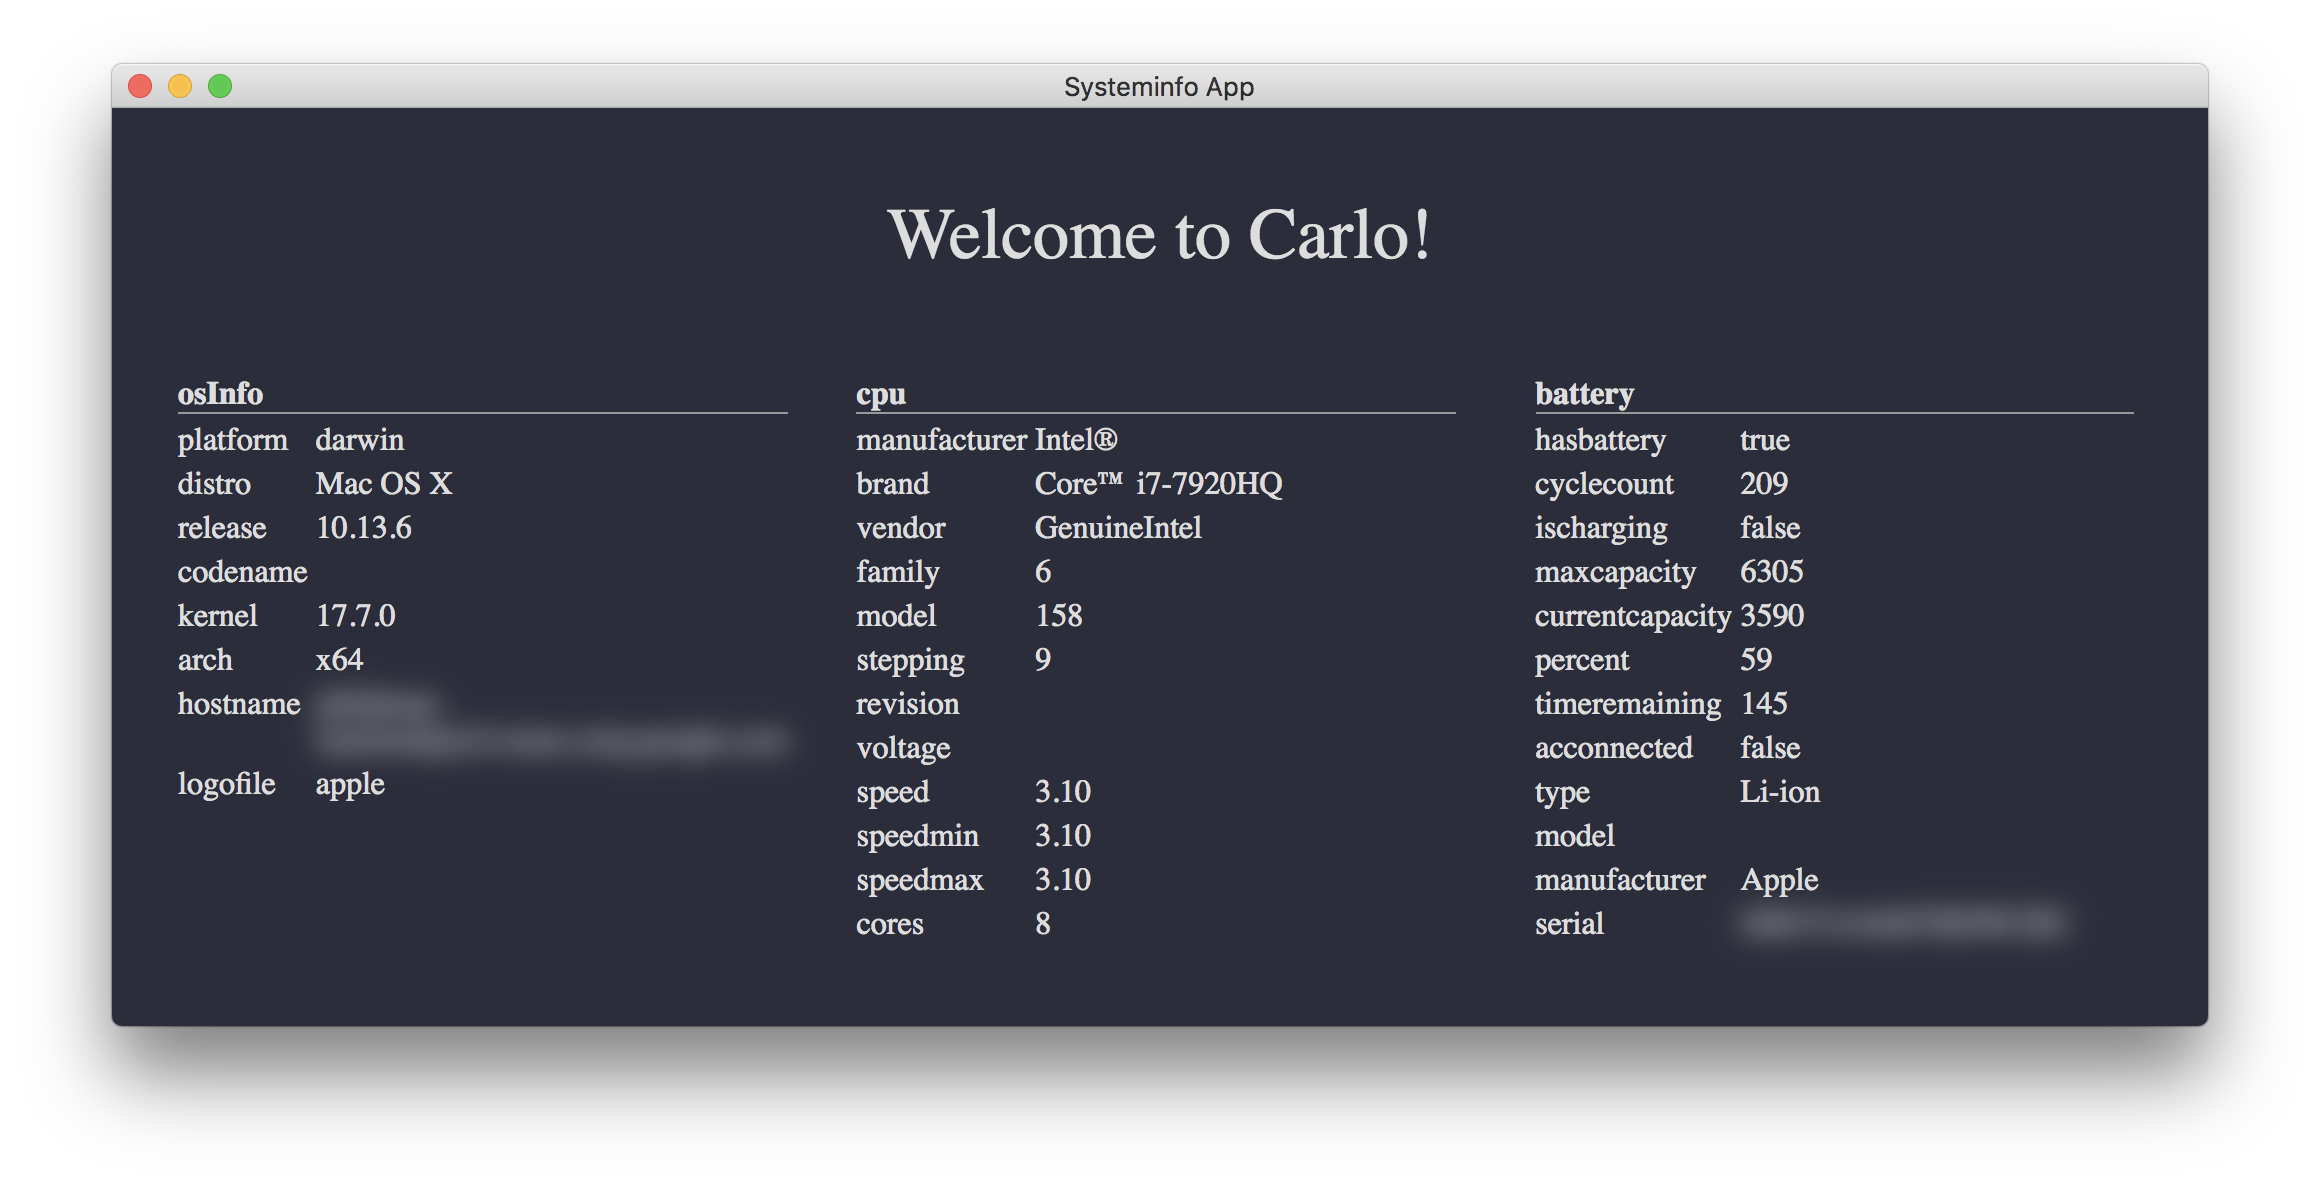Click the cyclecount label in battery

pyautogui.click(x=1604, y=485)
